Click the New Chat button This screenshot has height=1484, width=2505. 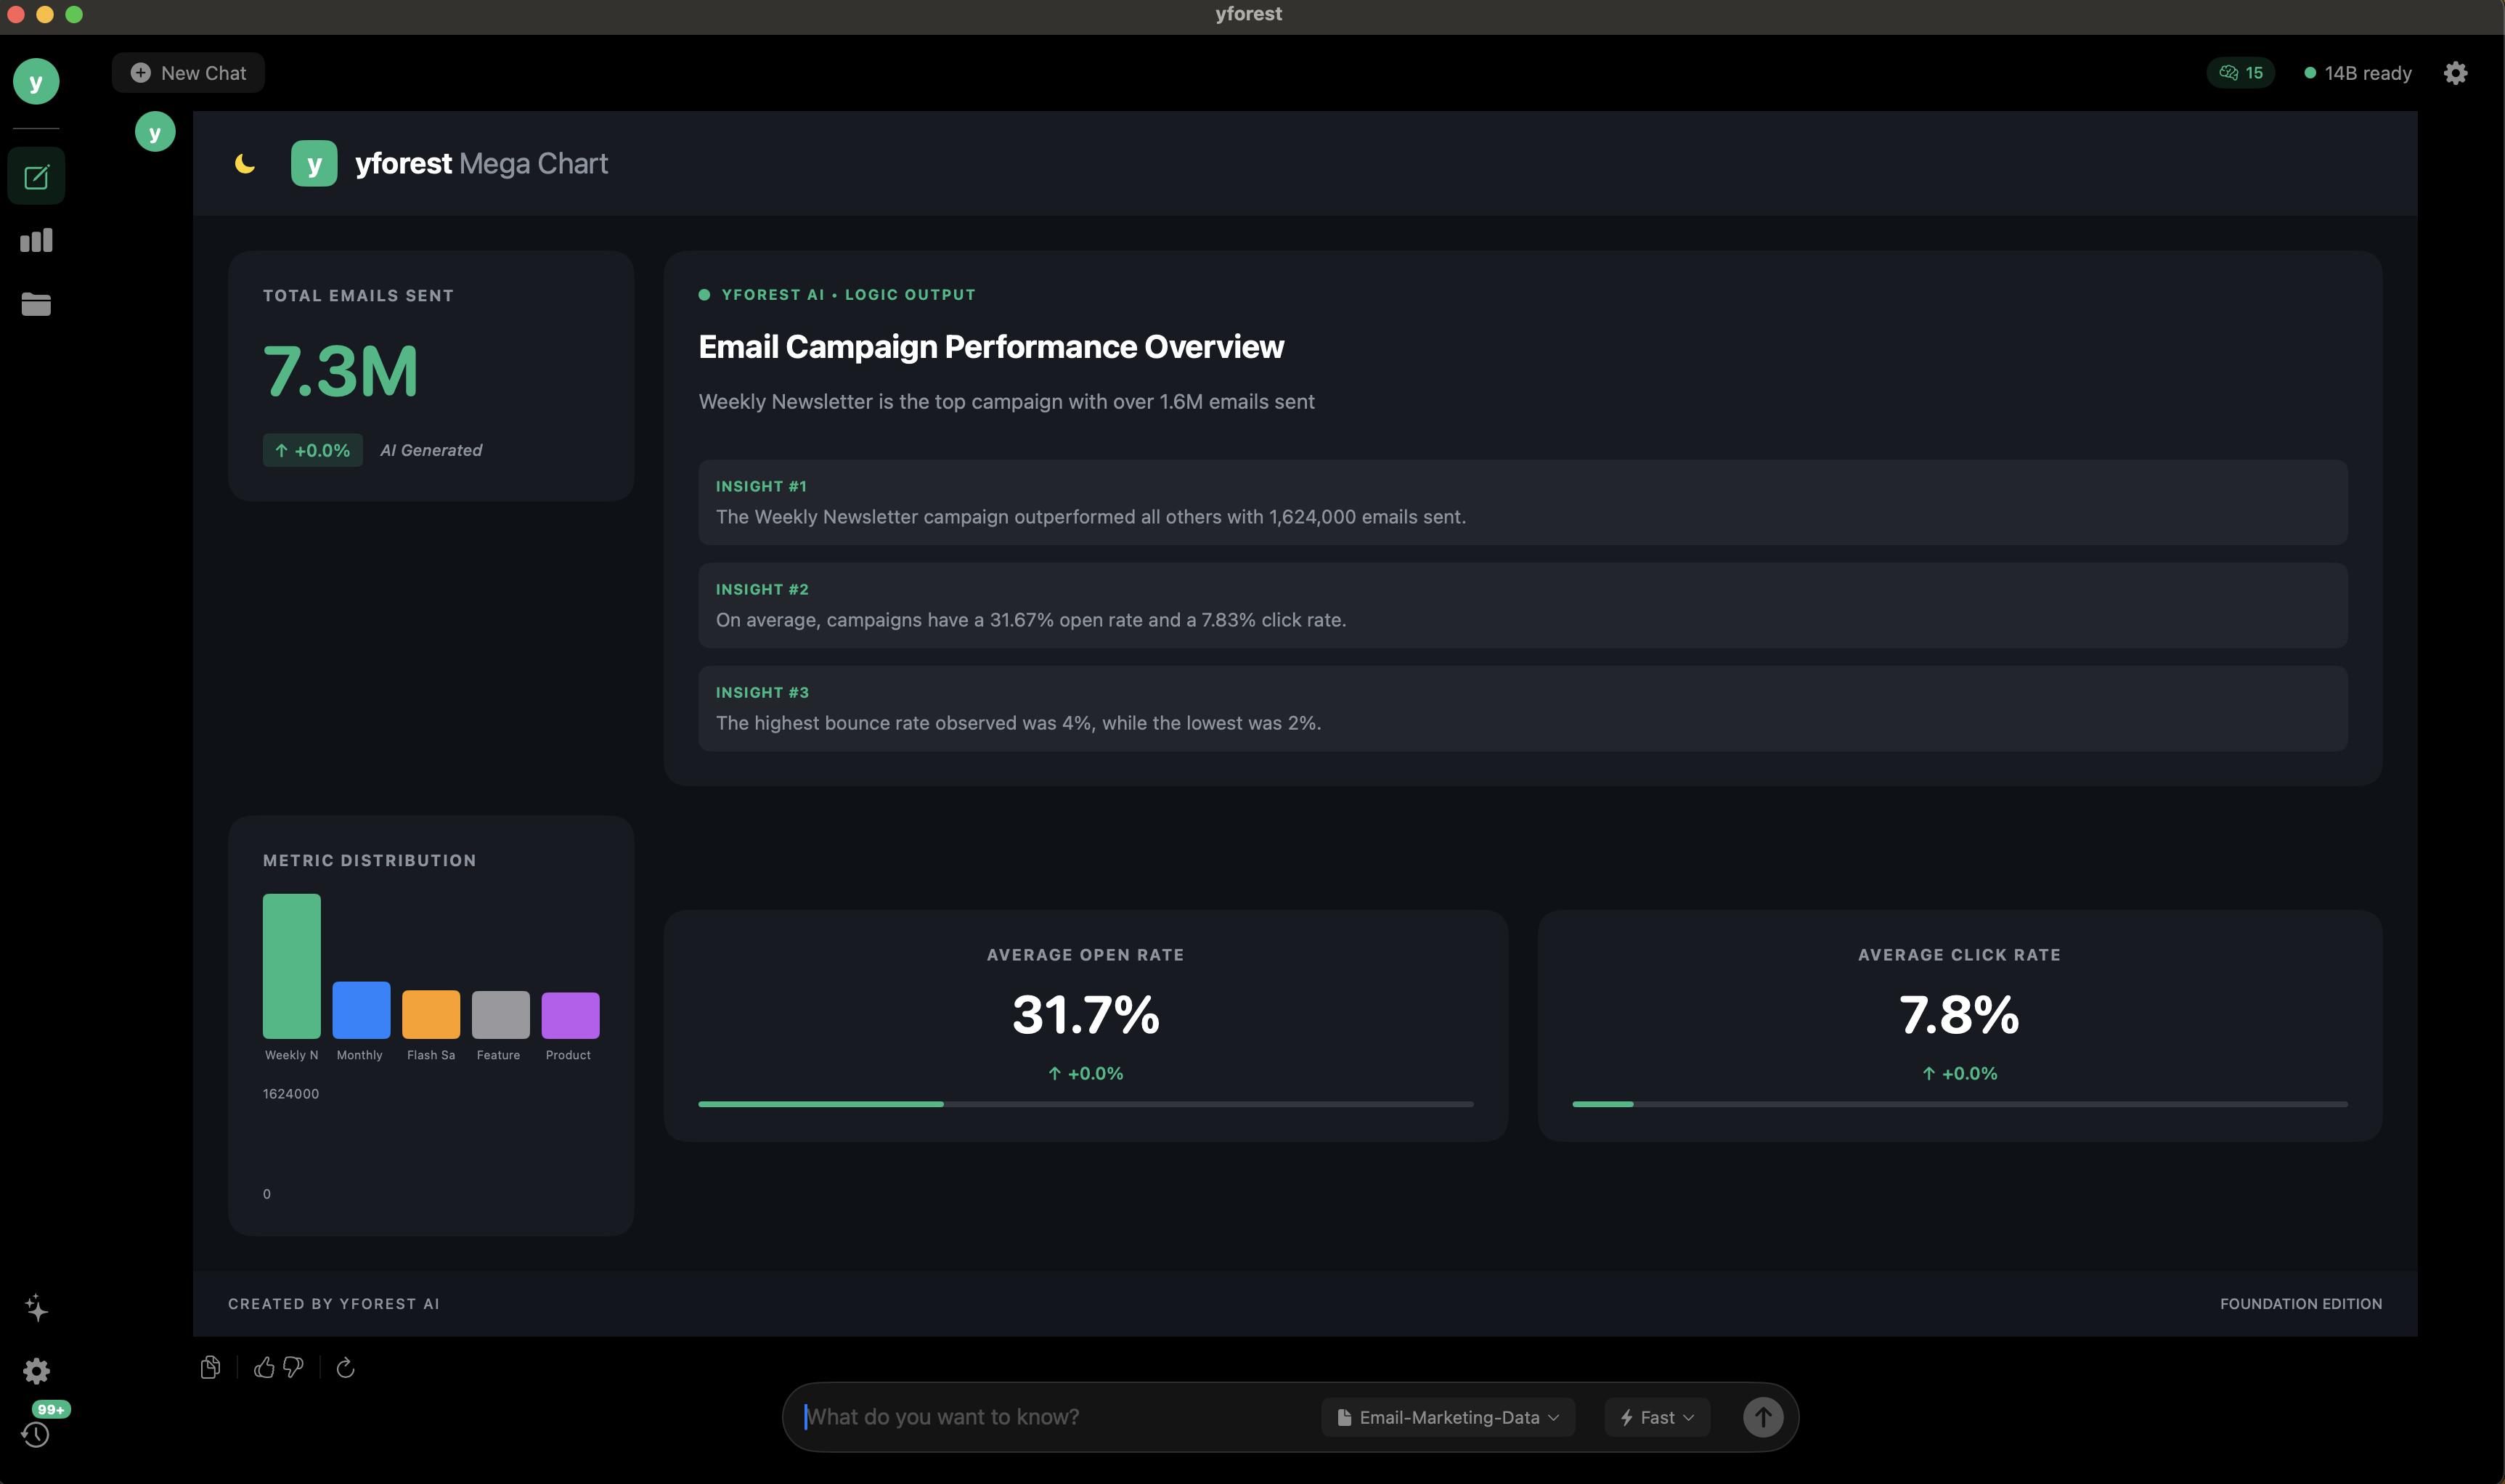pyautogui.click(x=188, y=72)
